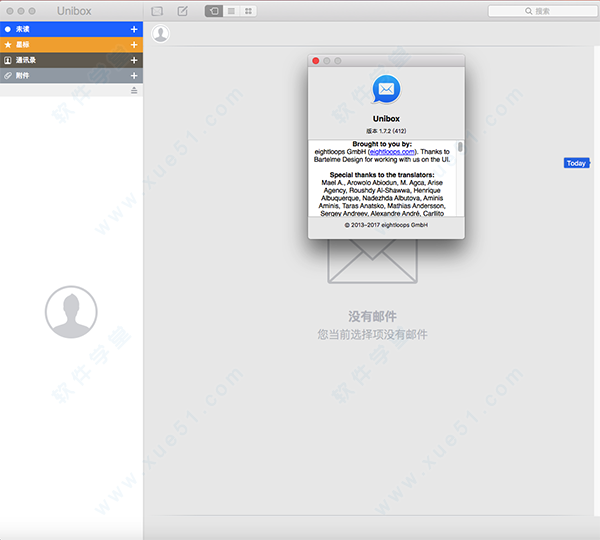Click the 您当前选择项没有邮件 message

coord(372,334)
